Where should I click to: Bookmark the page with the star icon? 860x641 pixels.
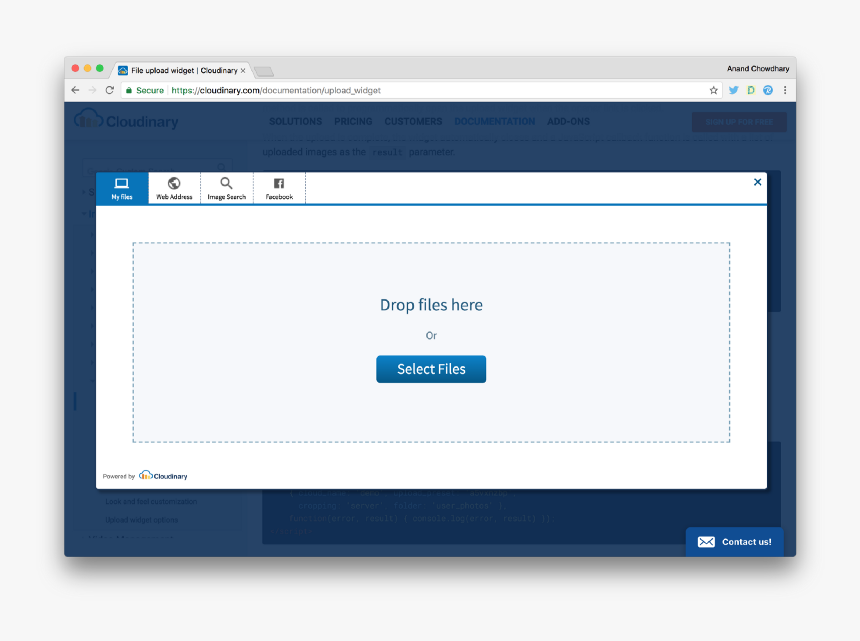tap(714, 90)
